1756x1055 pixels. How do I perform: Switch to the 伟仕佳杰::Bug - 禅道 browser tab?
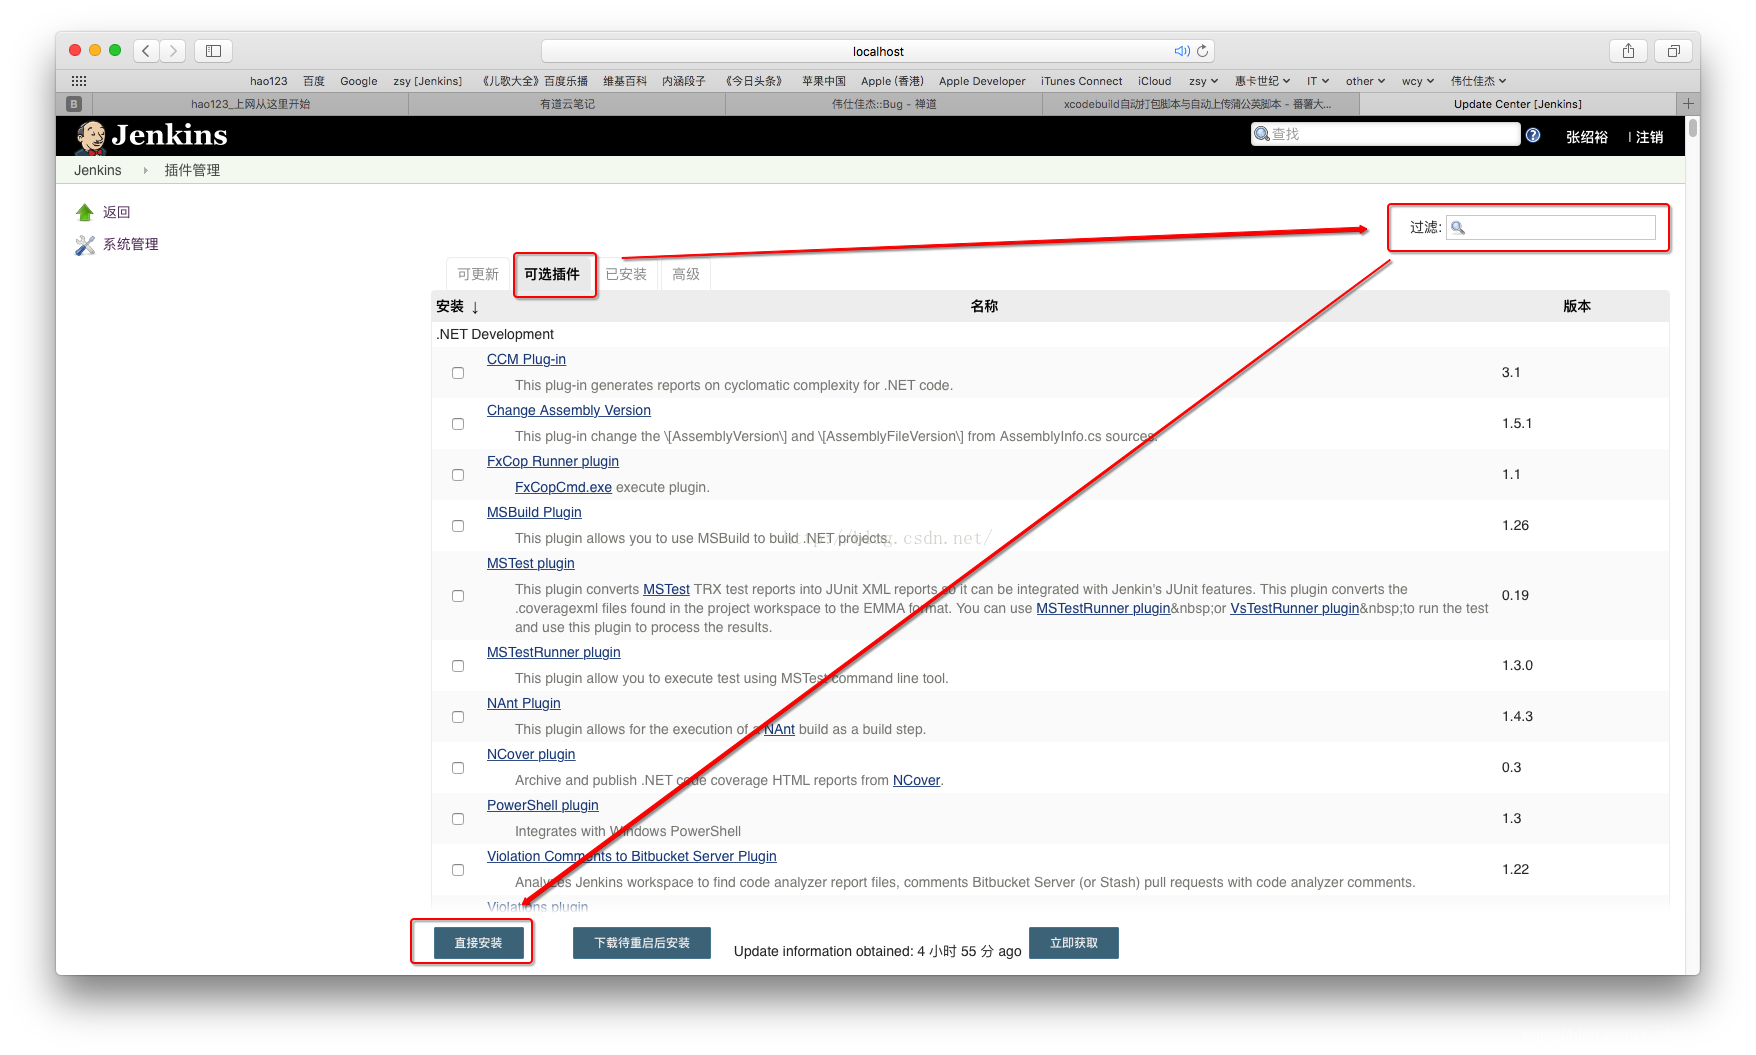click(x=884, y=104)
